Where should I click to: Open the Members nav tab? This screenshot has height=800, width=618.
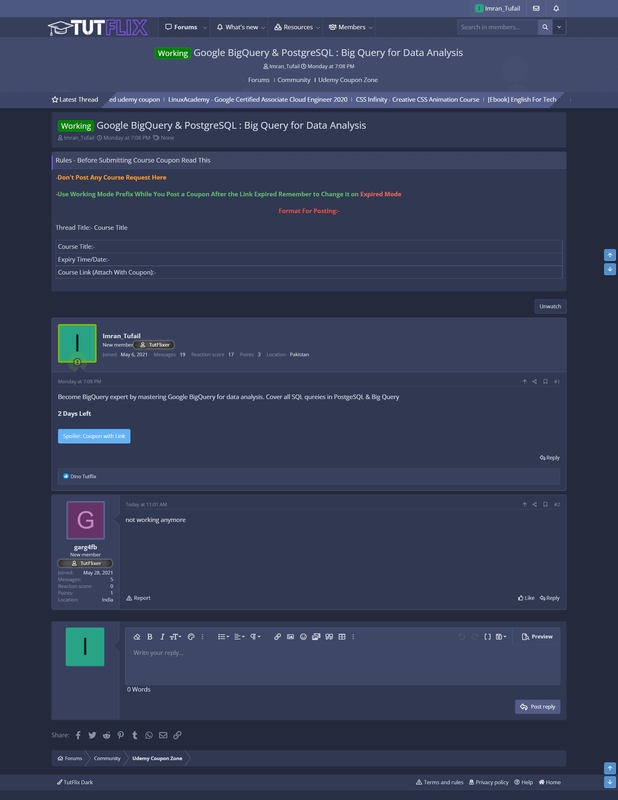(347, 27)
